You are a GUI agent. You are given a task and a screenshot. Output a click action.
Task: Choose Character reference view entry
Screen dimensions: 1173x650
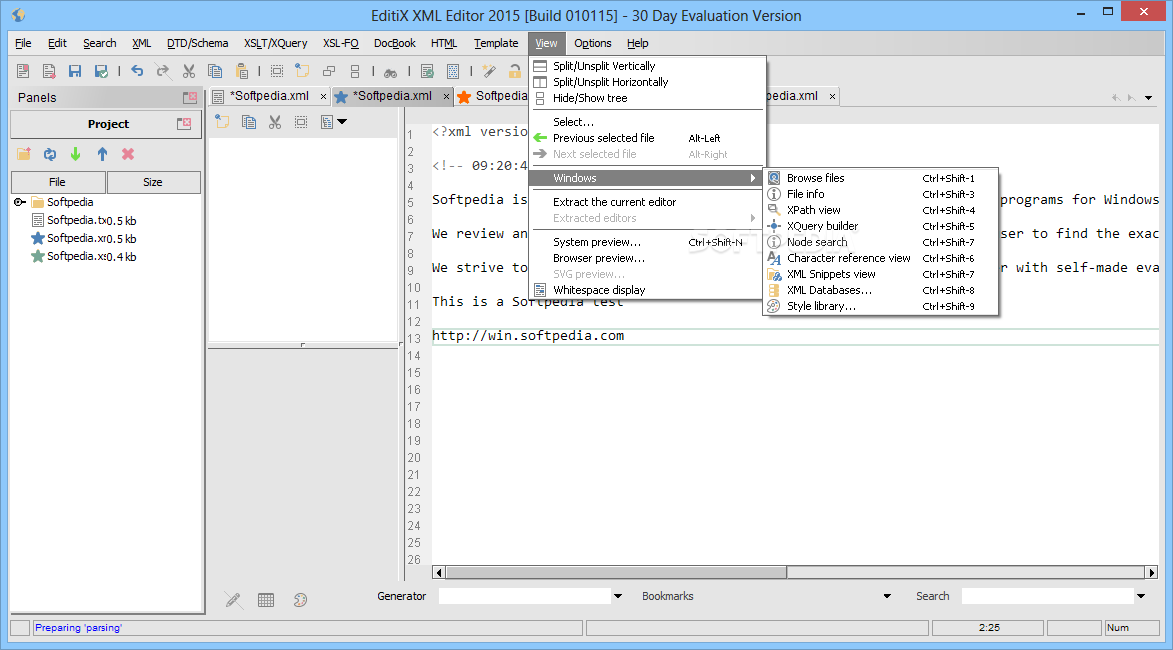tap(880, 258)
